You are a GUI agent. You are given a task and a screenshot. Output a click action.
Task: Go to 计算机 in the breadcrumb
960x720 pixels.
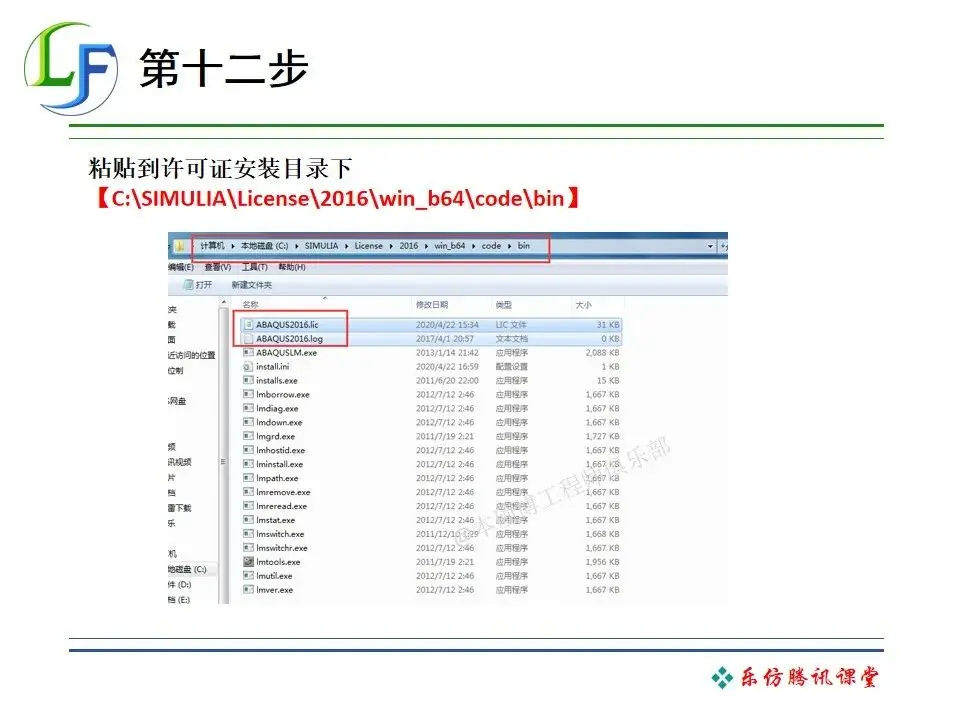coord(212,246)
